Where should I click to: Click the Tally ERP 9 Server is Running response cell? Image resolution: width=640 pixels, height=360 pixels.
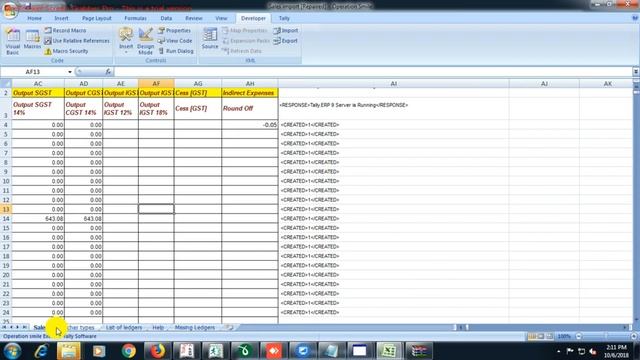pos(393,109)
